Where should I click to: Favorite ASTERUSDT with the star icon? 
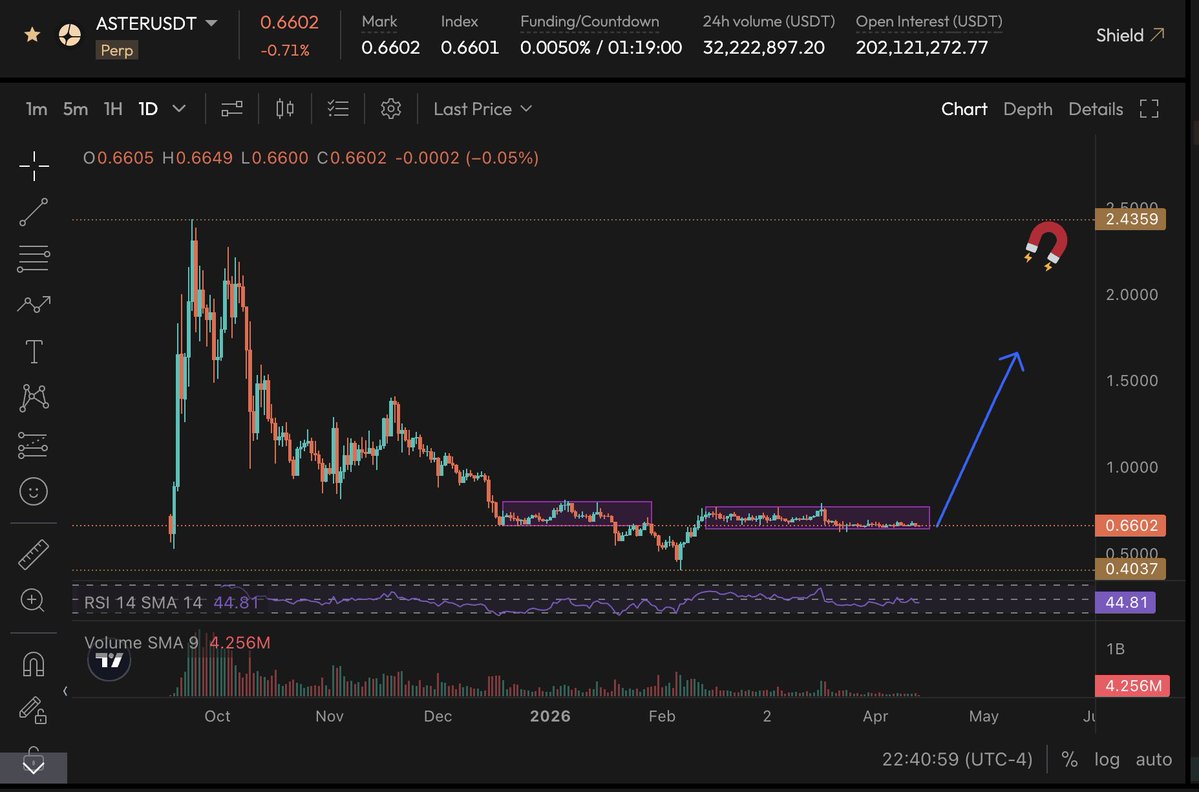point(33,35)
